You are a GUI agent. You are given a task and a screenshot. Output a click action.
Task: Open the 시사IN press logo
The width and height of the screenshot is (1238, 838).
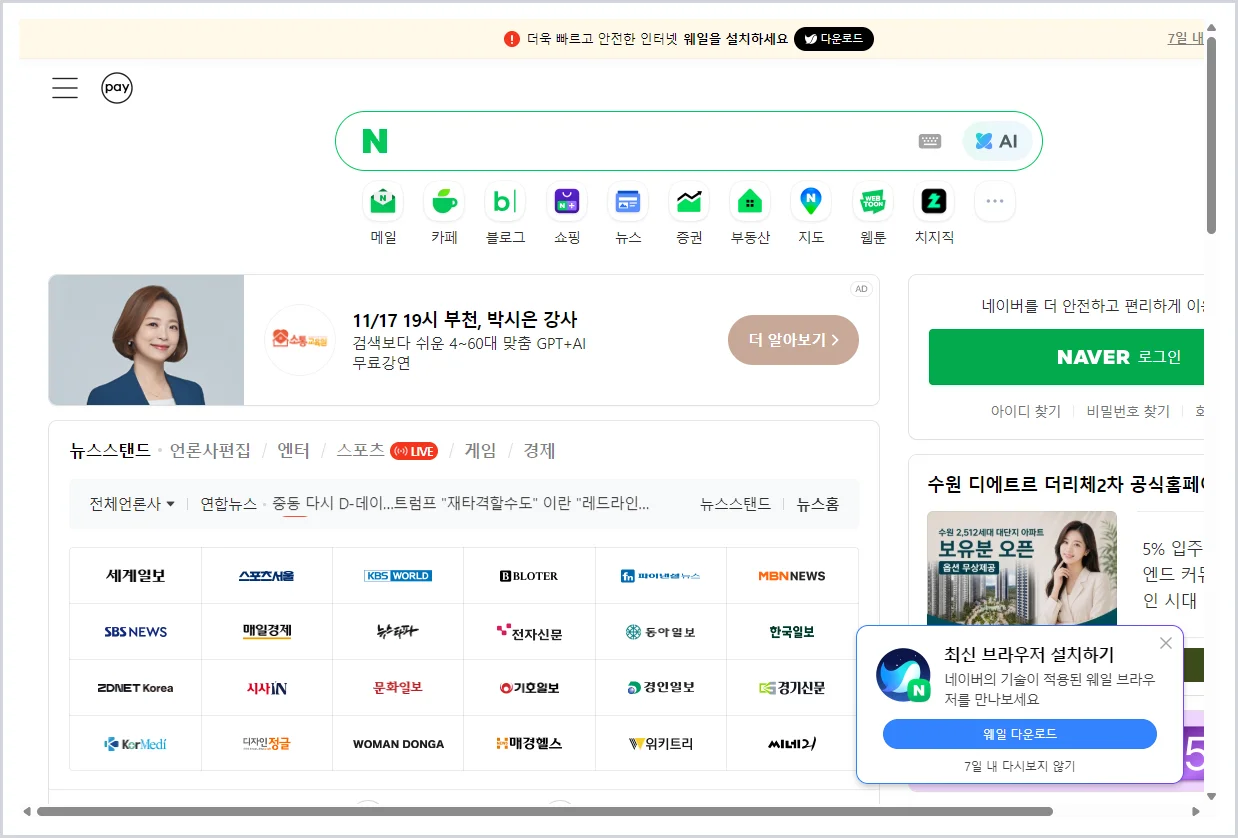(267, 688)
